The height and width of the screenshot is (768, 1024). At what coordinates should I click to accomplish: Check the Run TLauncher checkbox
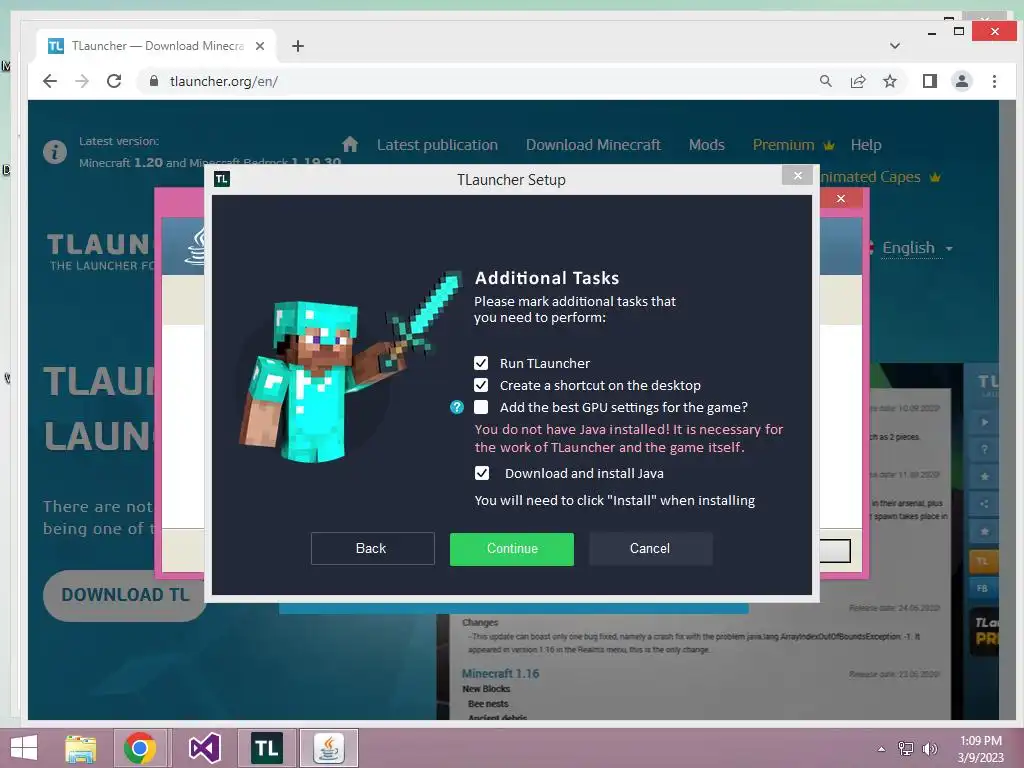481,363
